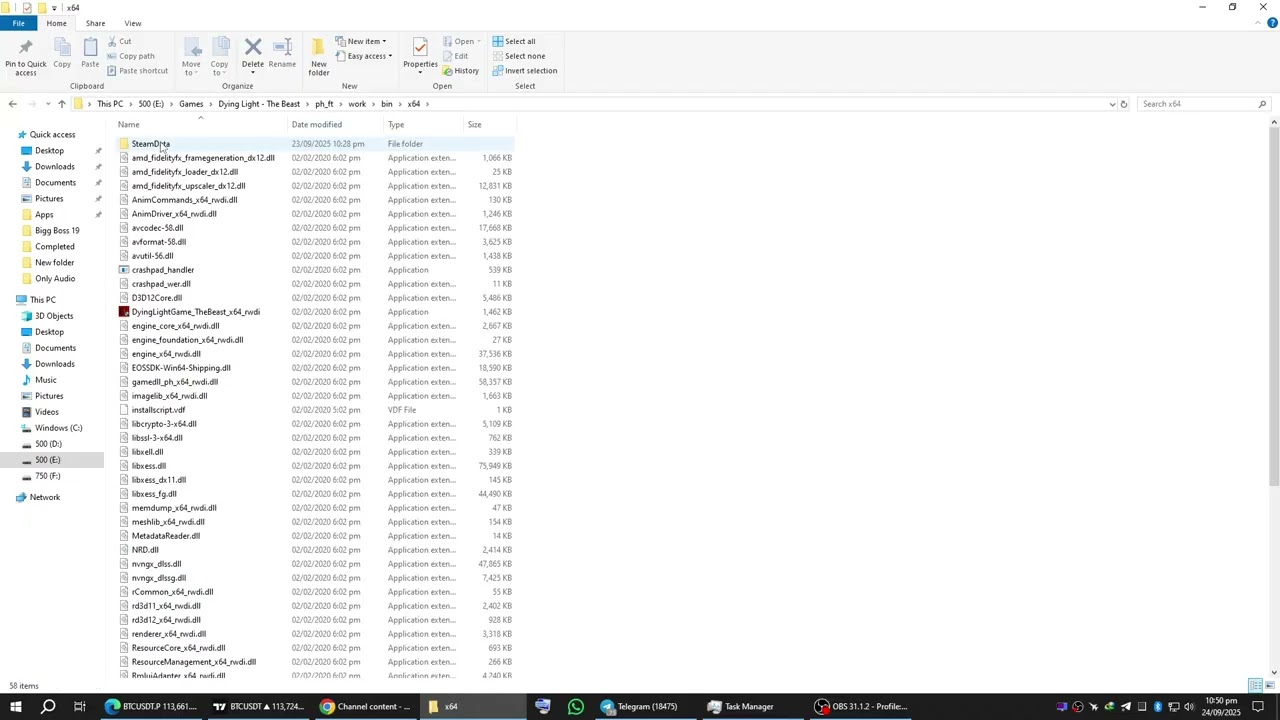Switch to the Home ribbon tab
This screenshot has width=1280, height=720.
coord(56,23)
